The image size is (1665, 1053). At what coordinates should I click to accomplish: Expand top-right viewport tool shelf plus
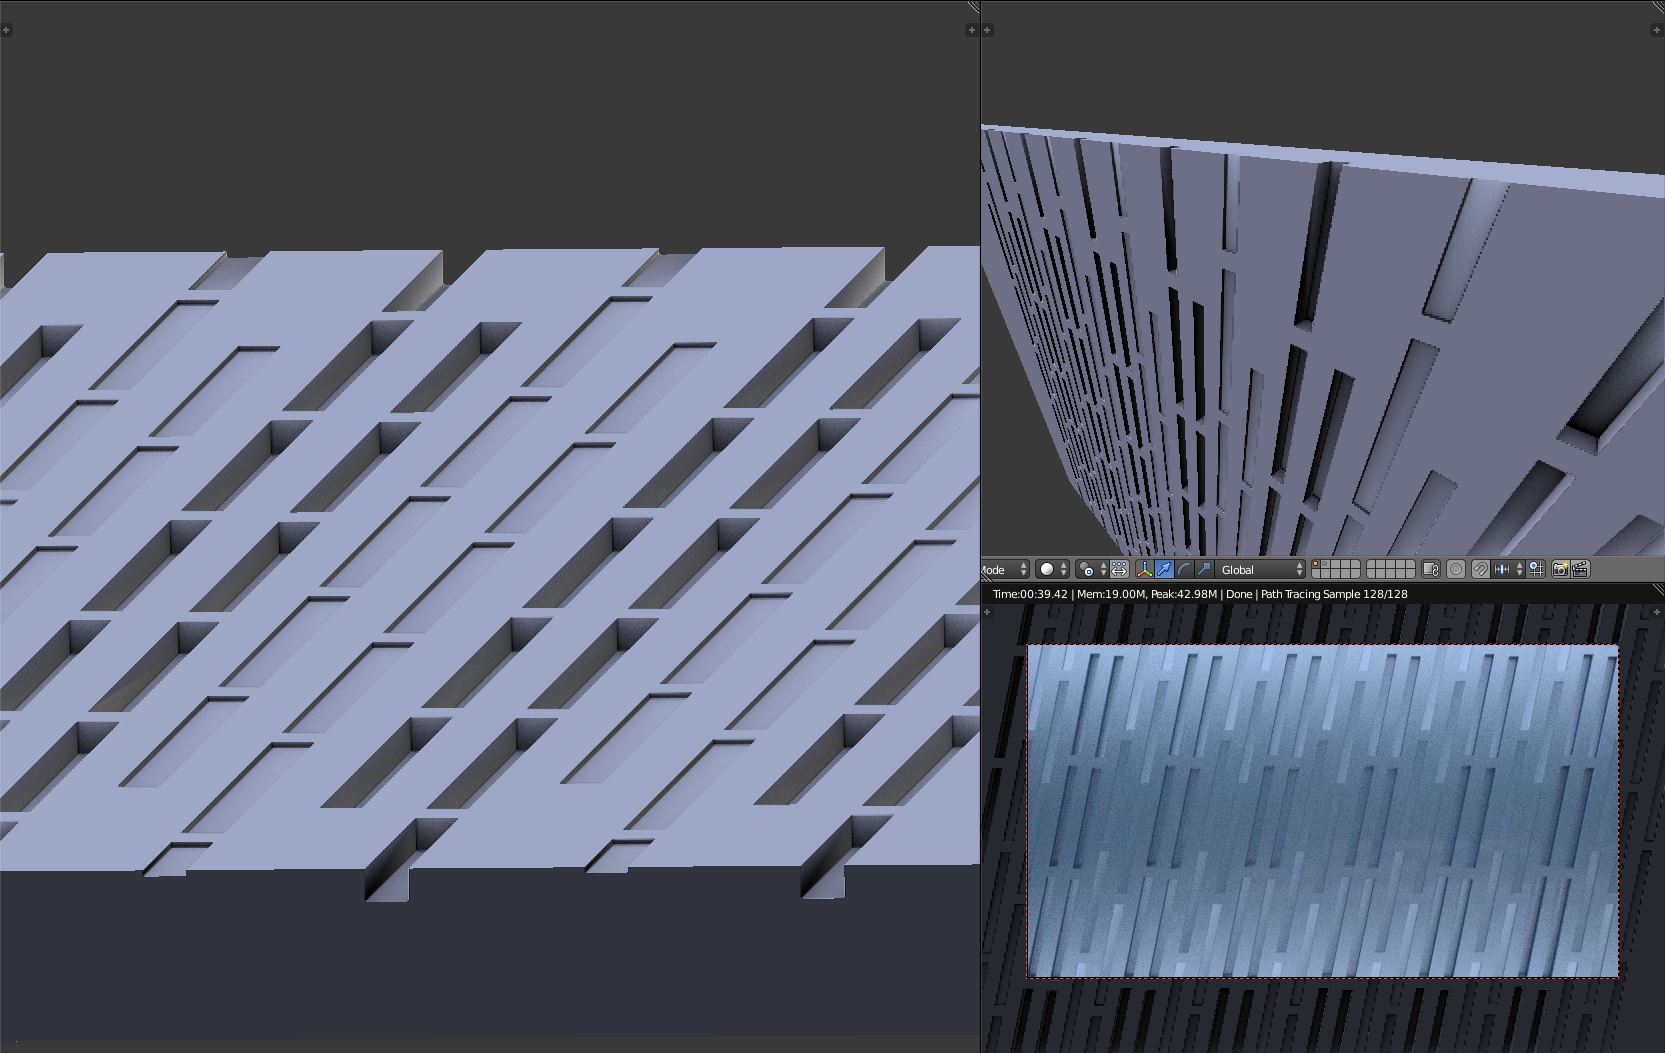988,30
